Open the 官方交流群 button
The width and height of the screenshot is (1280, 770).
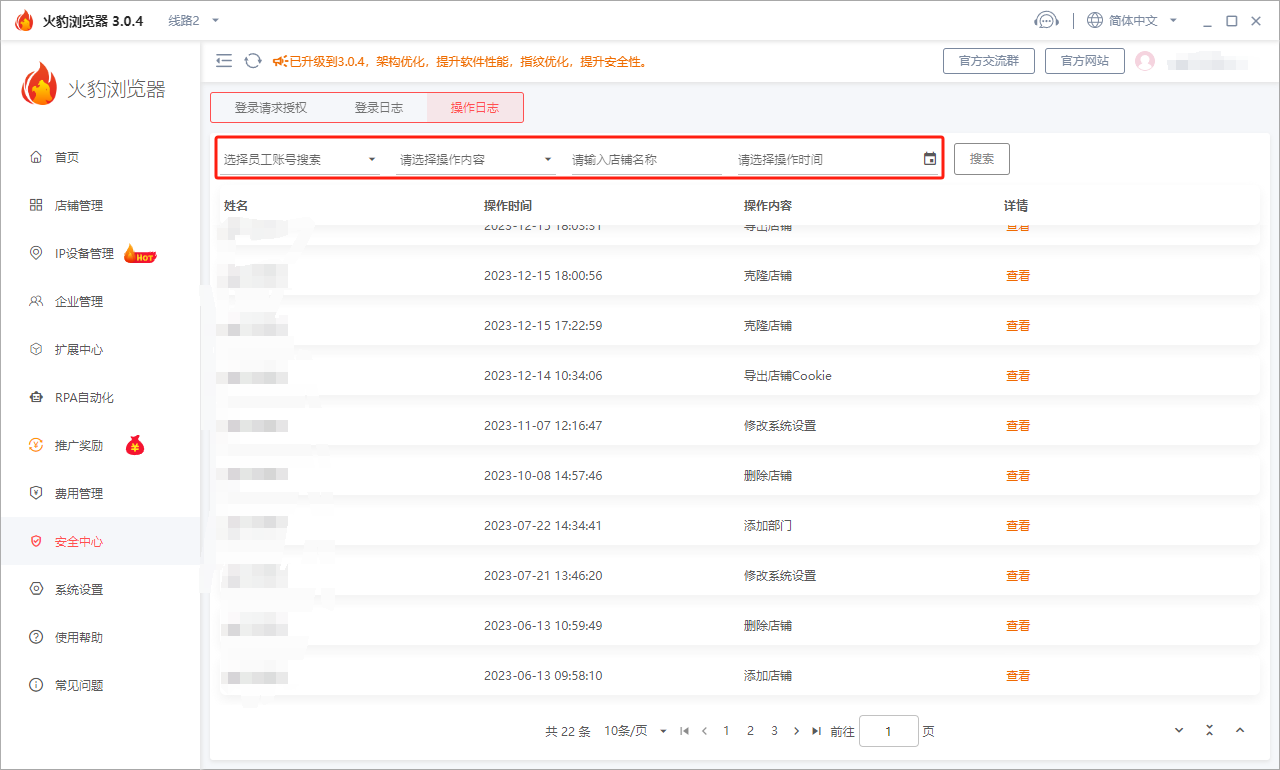[988, 61]
